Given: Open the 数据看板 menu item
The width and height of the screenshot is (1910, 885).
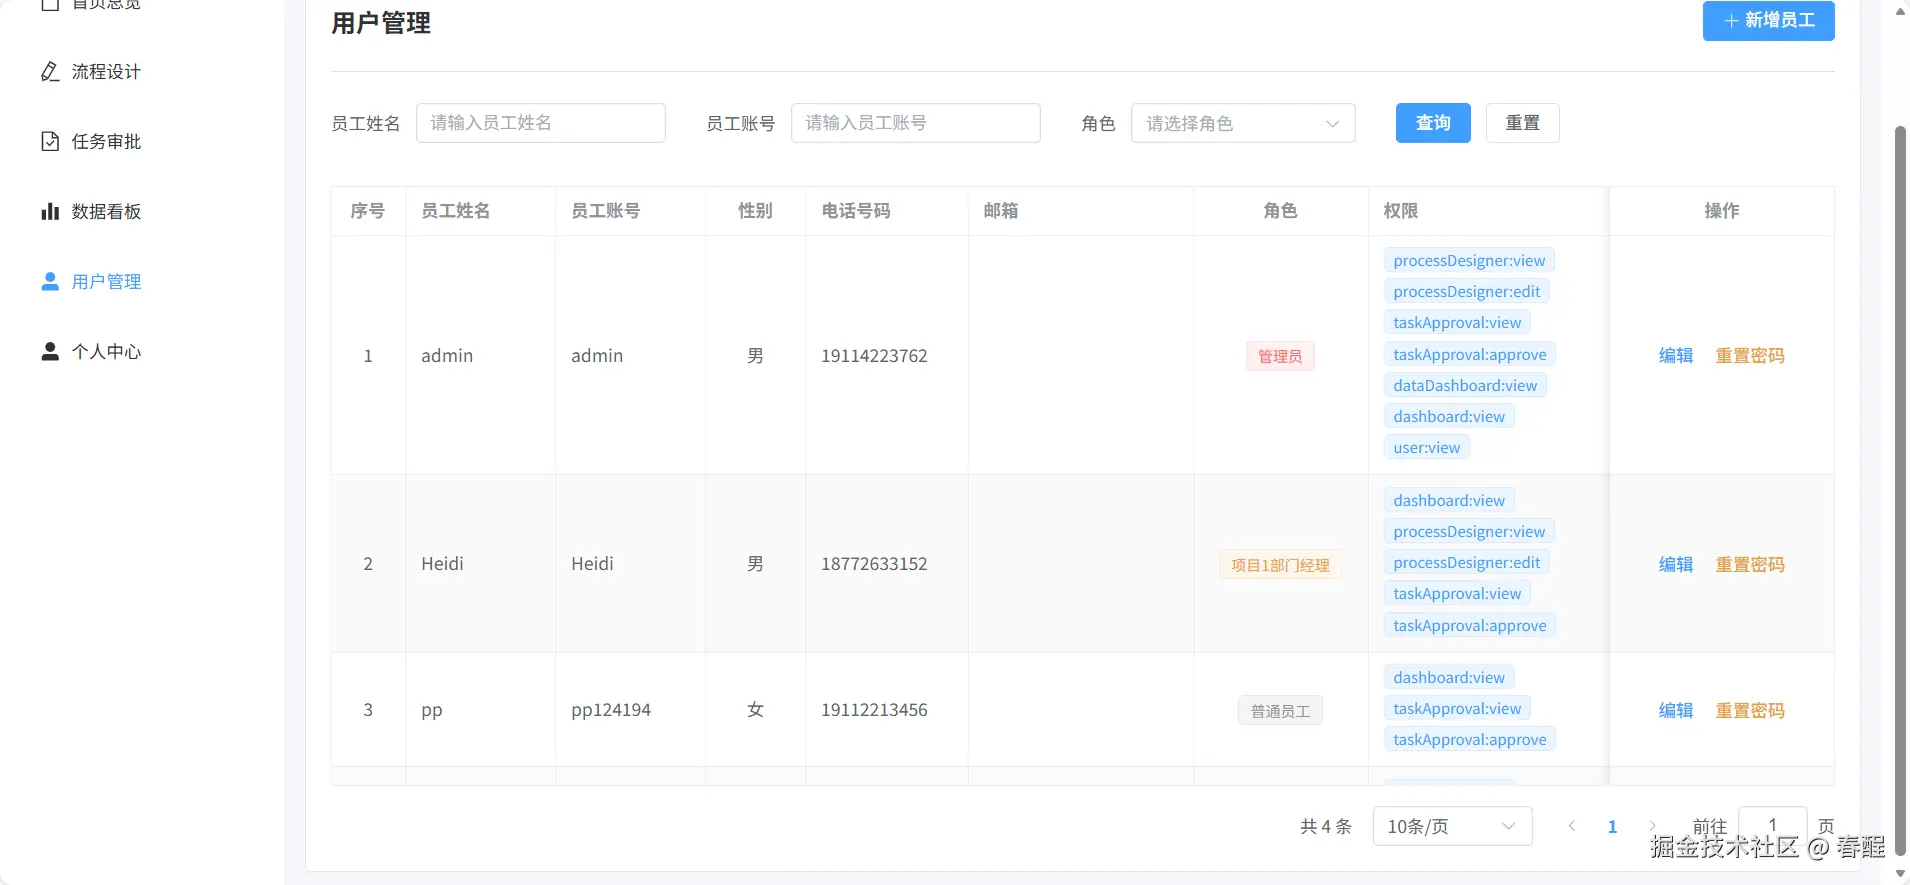Looking at the screenshot, I should click(x=106, y=212).
